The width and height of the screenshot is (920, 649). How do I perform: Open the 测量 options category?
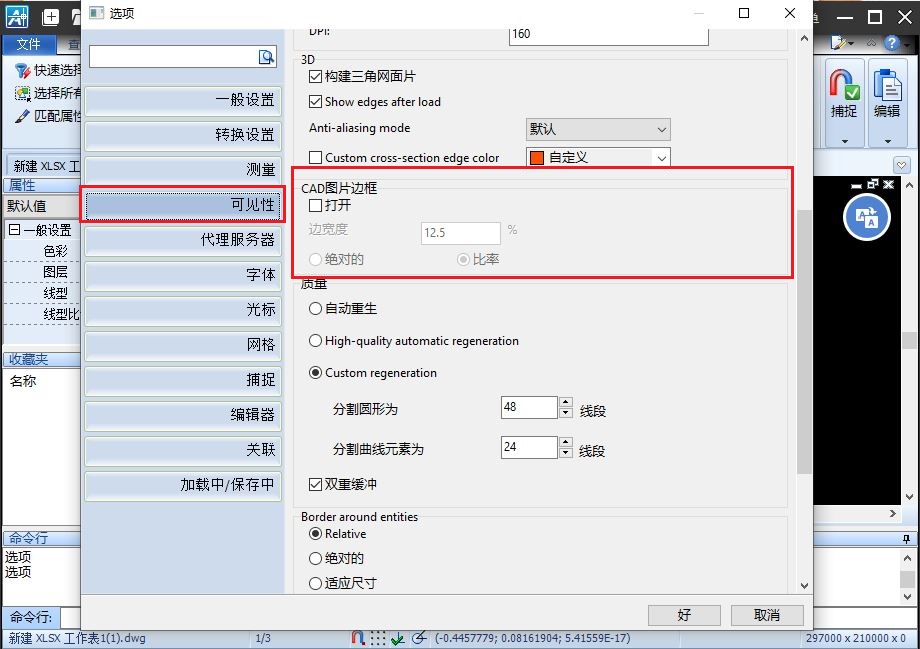pyautogui.click(x=183, y=170)
